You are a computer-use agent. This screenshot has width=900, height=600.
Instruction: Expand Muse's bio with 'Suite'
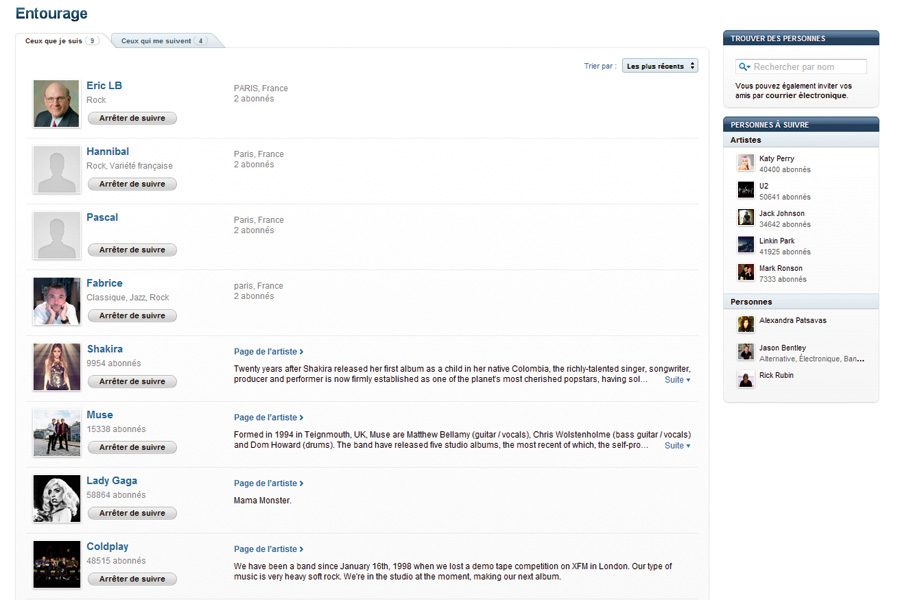[x=677, y=446]
